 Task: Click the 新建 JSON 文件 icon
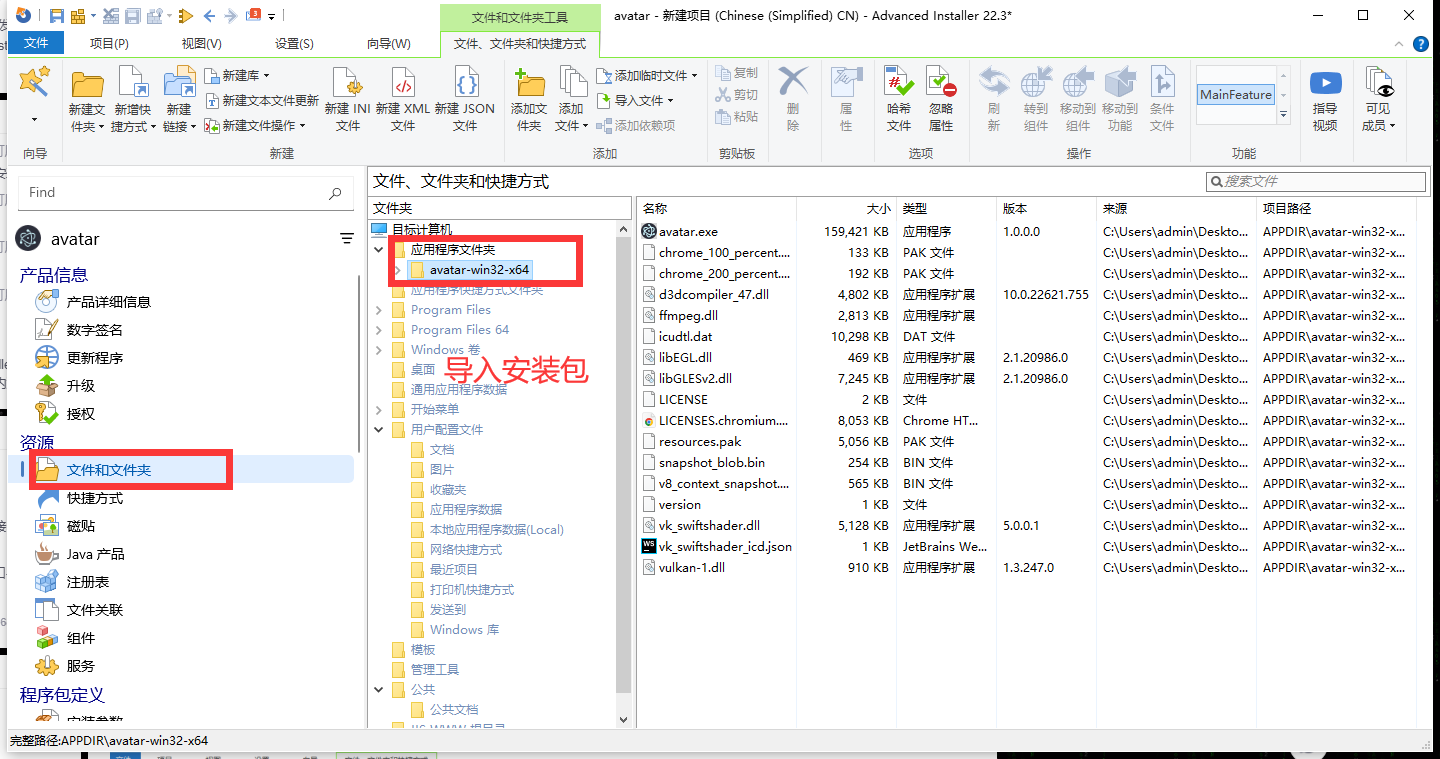(x=467, y=97)
